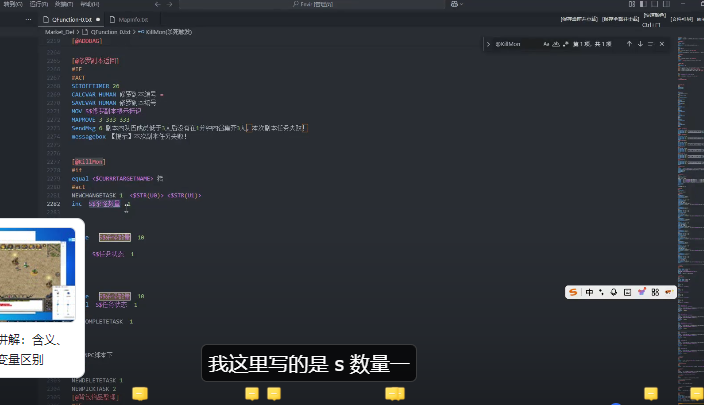Click the Sogou S logo icon

[x=573, y=292]
